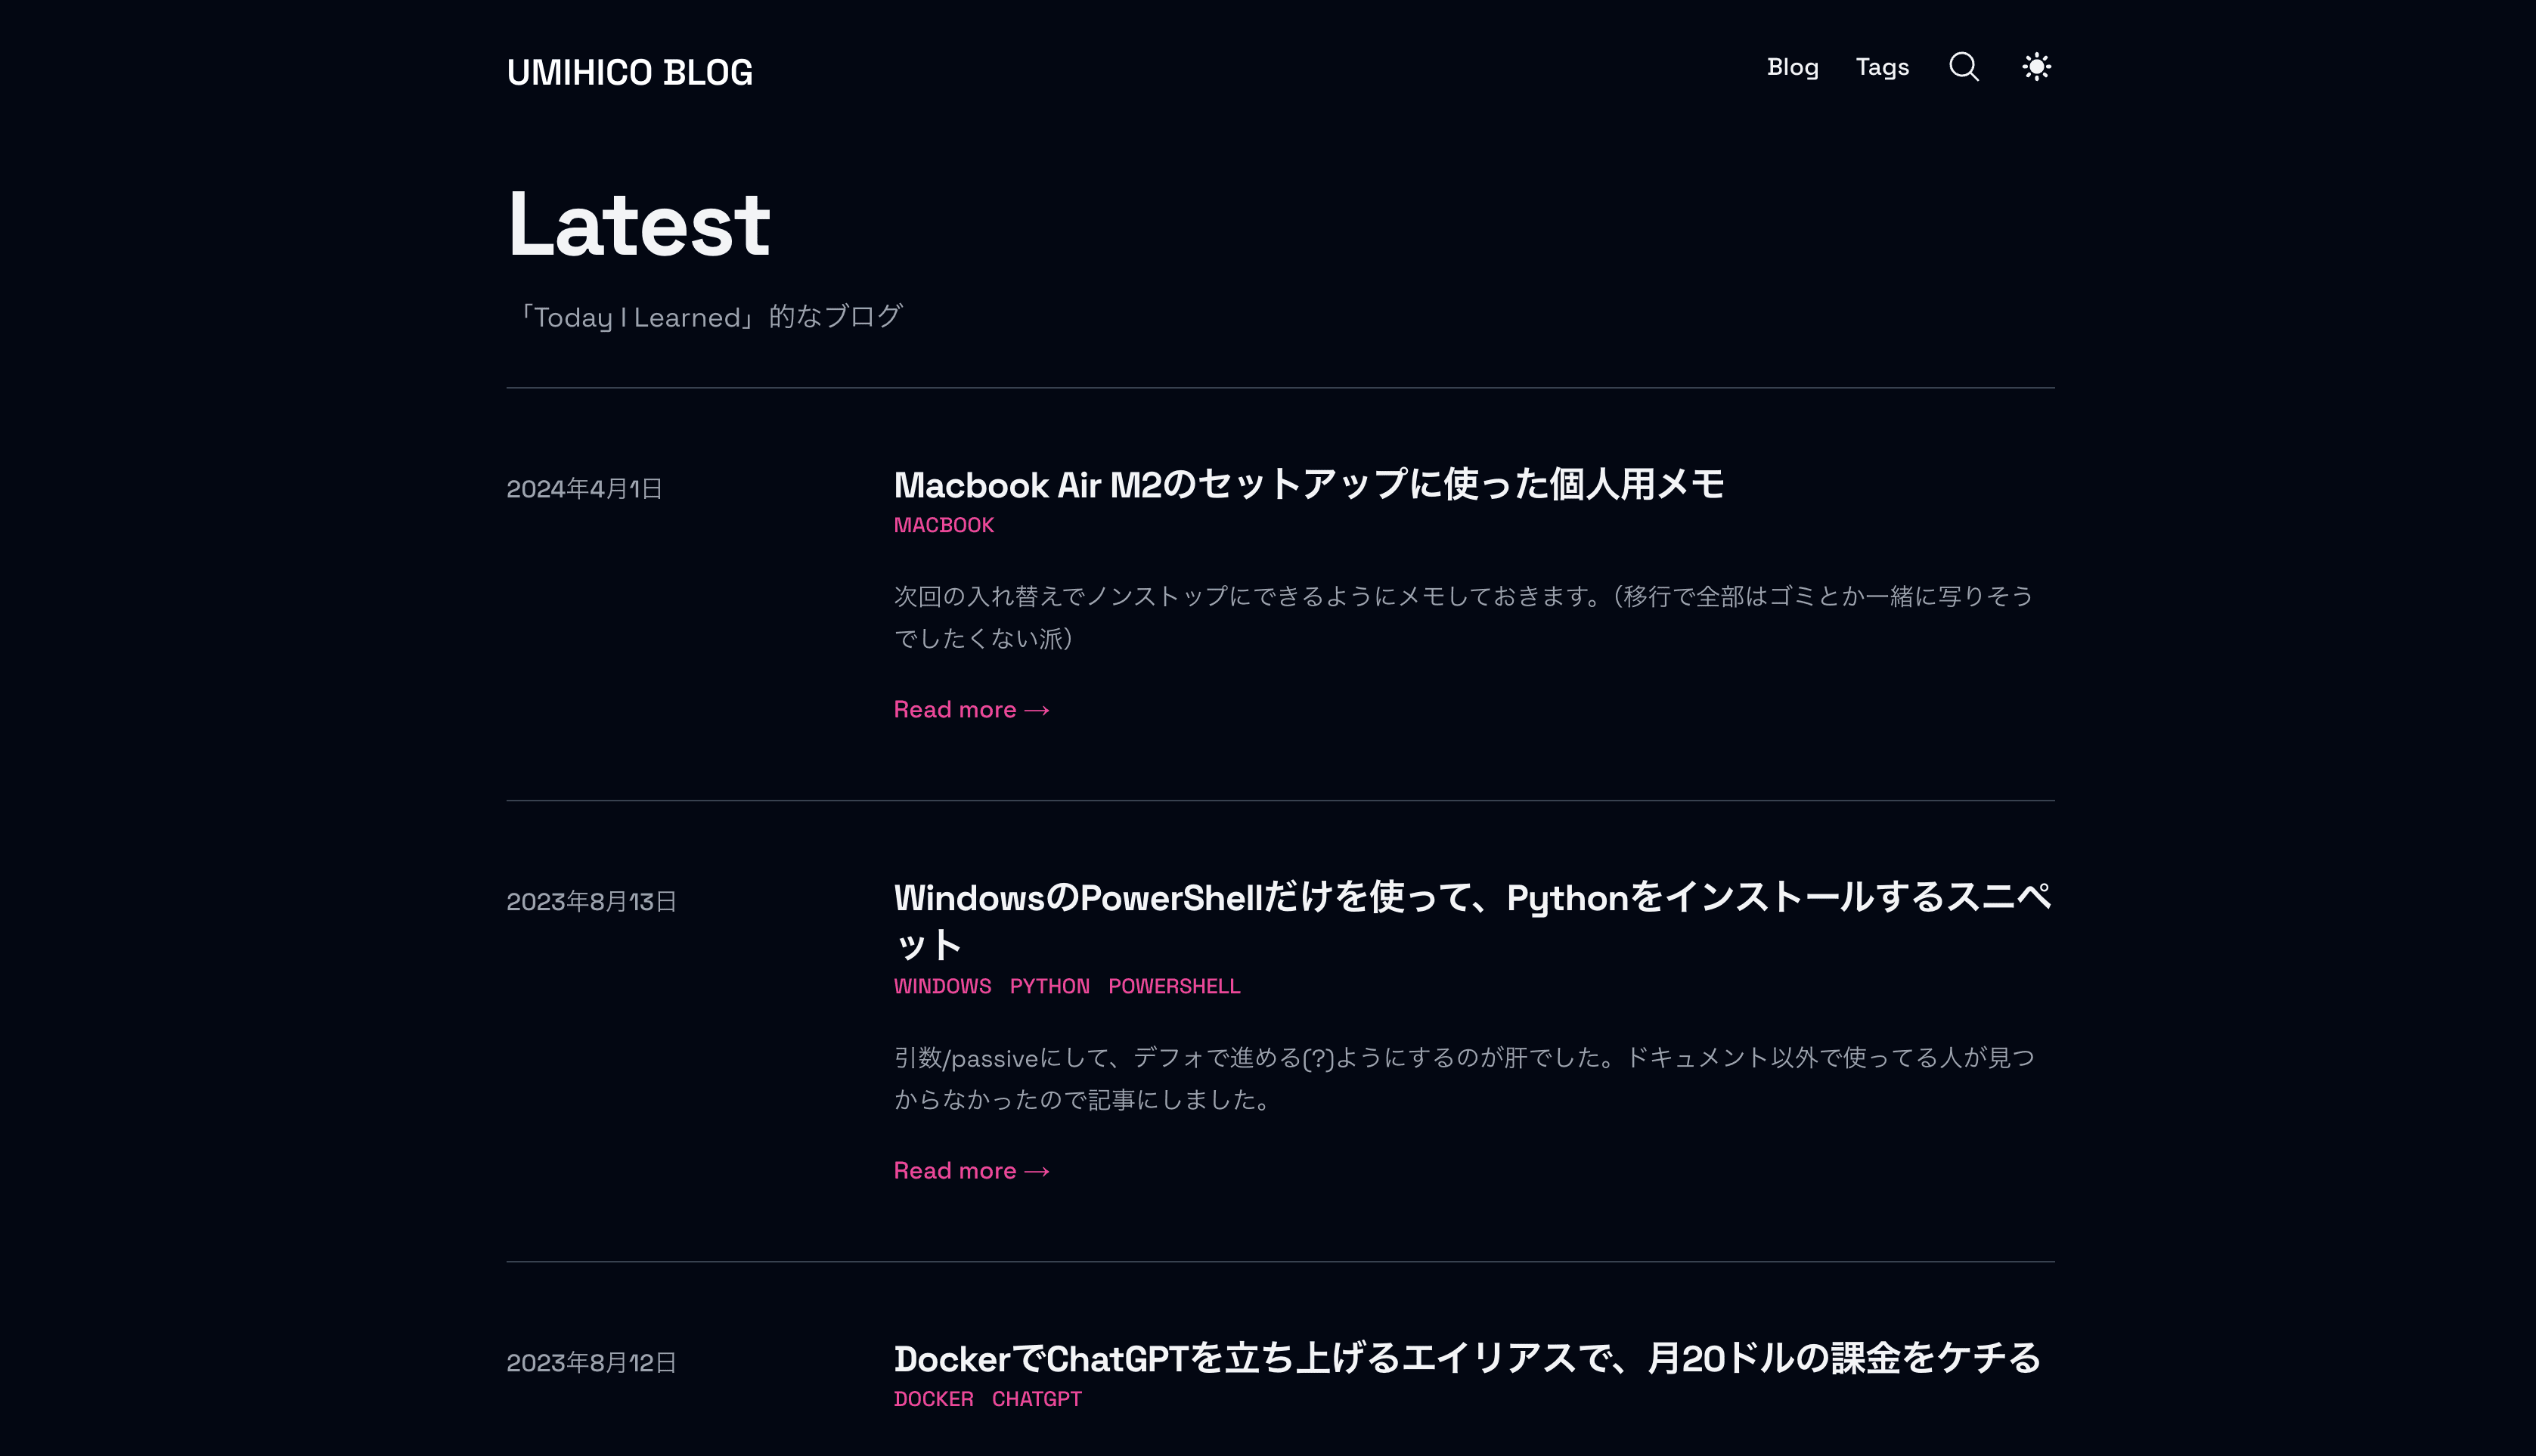Open the search icon in header
2536x1456 pixels.
pyautogui.click(x=1963, y=67)
